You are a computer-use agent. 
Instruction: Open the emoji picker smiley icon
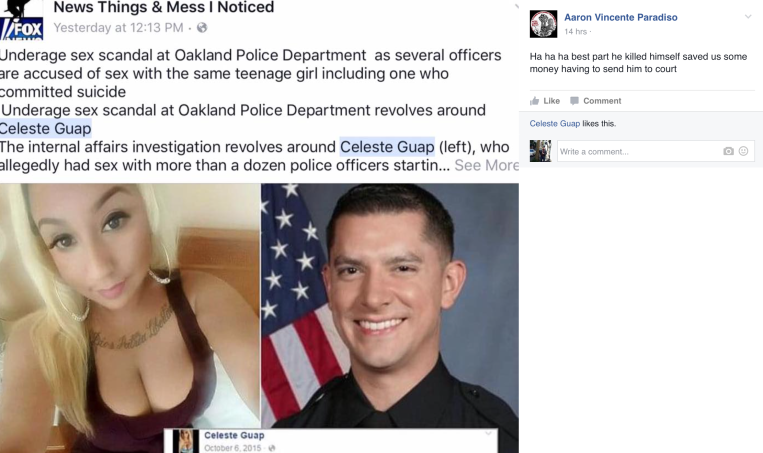pos(744,151)
